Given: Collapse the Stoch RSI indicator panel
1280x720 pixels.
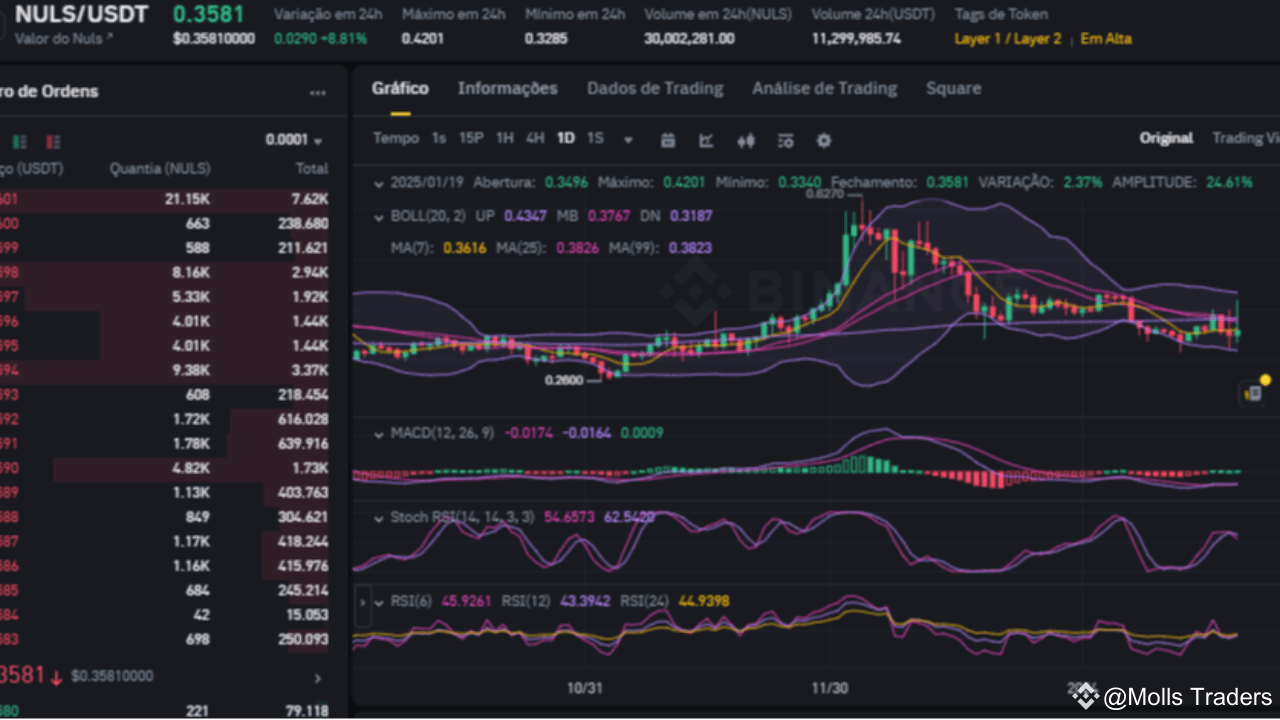Looking at the screenshot, I should (379, 518).
